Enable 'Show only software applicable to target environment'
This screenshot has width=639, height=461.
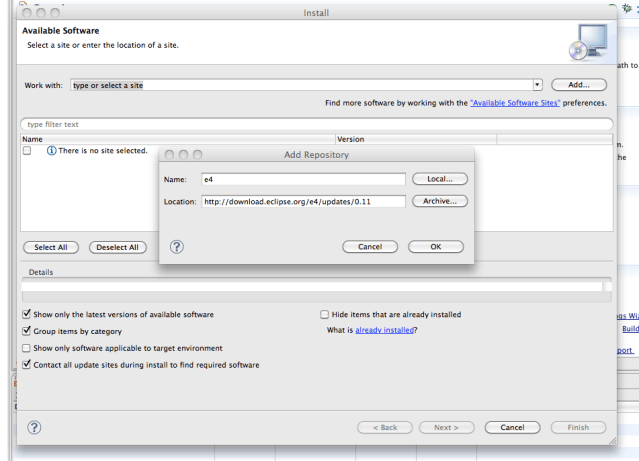(x=26, y=348)
